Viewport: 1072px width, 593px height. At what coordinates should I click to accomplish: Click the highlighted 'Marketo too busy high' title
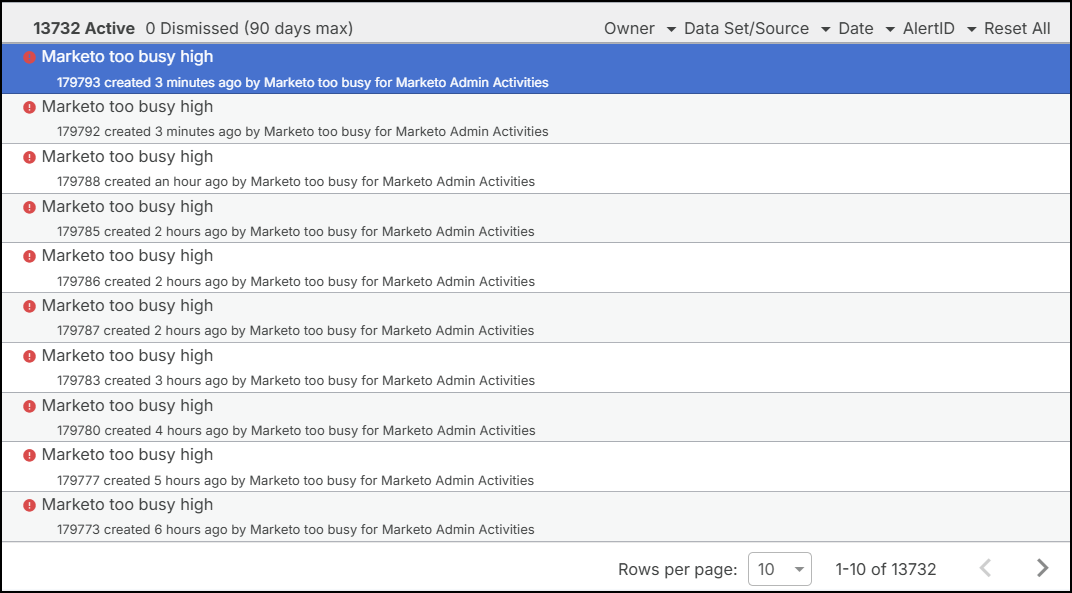coord(127,57)
